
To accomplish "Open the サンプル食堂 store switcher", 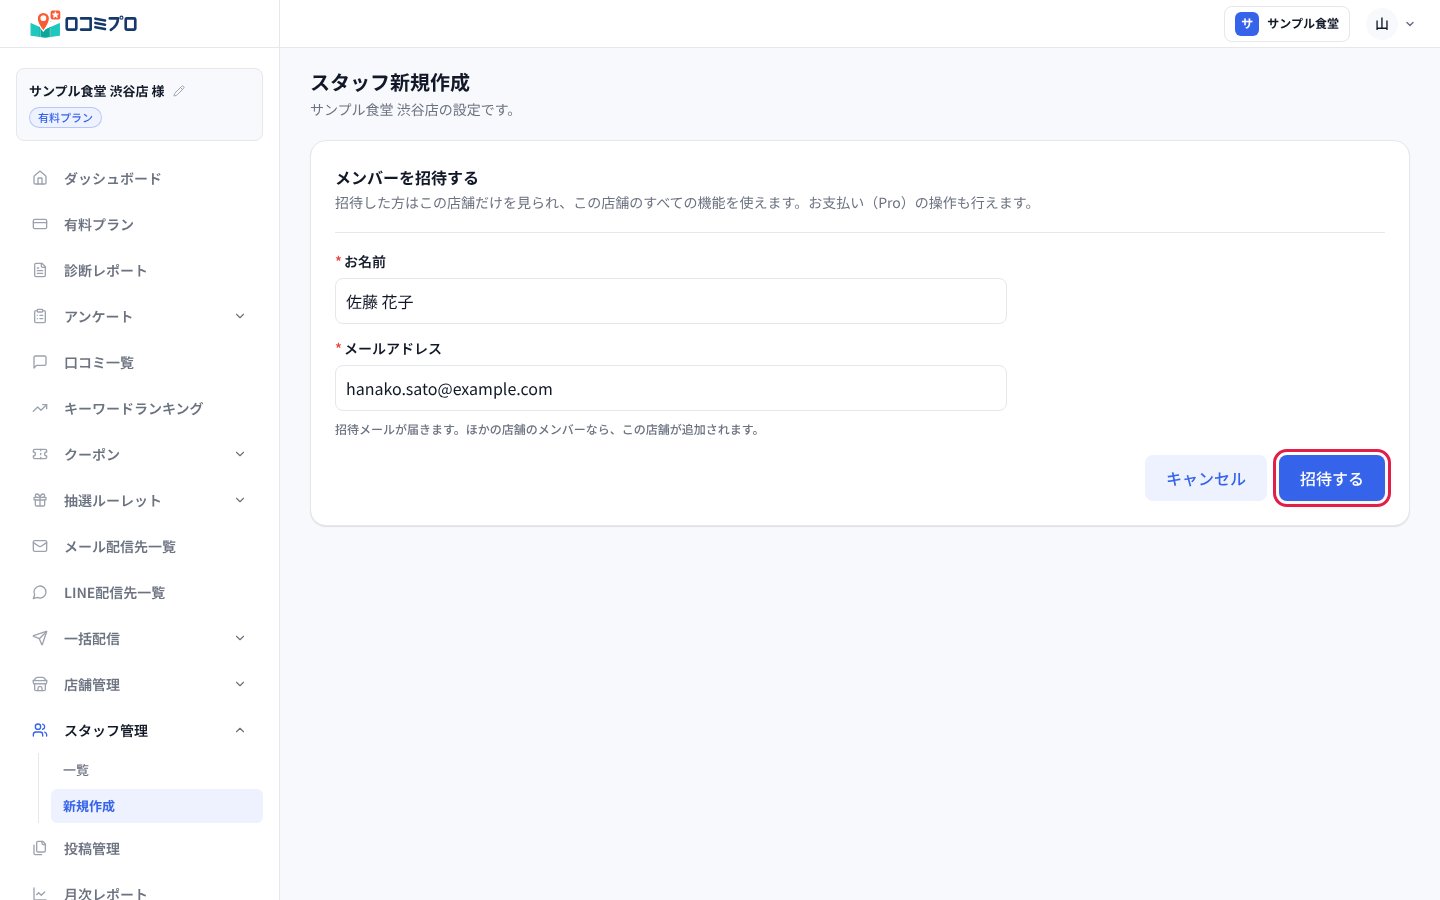I will [x=1287, y=24].
